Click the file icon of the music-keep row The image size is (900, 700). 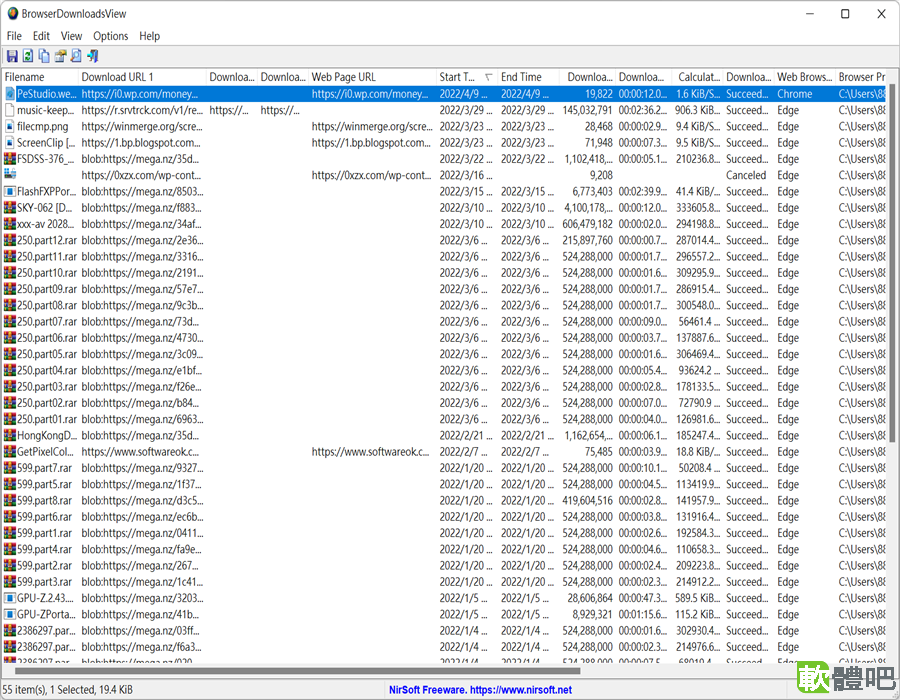pos(10,110)
